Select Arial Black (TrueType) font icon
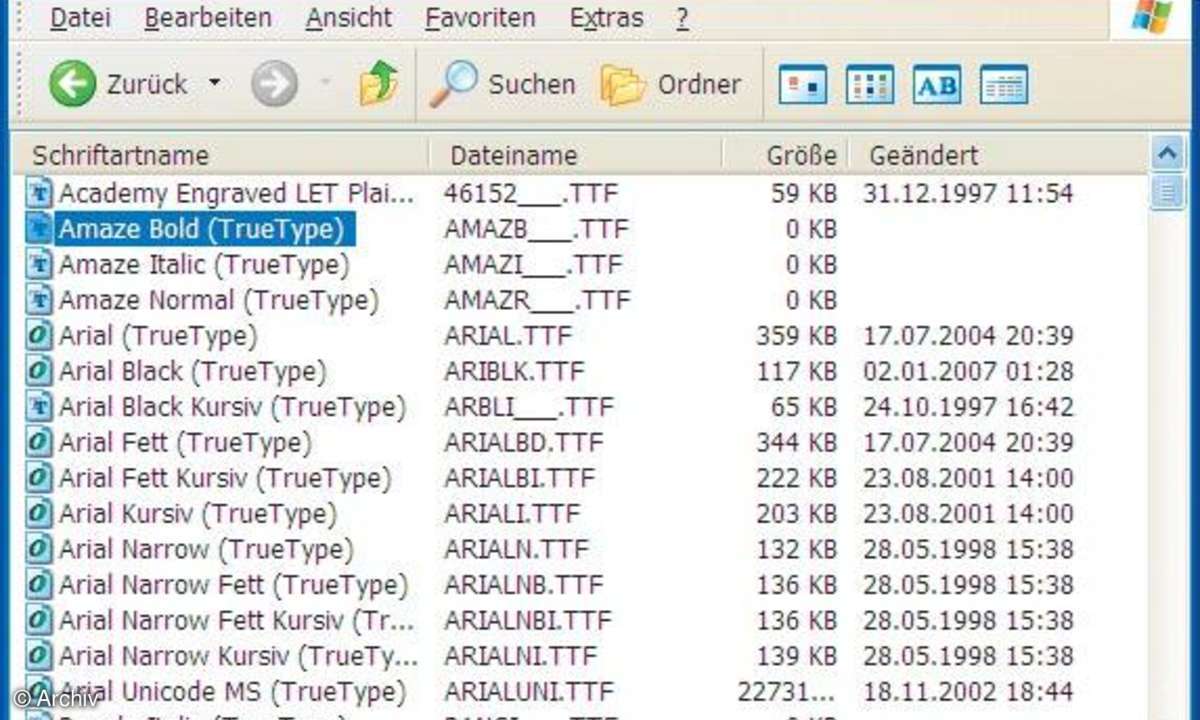1200x720 pixels. [39, 372]
